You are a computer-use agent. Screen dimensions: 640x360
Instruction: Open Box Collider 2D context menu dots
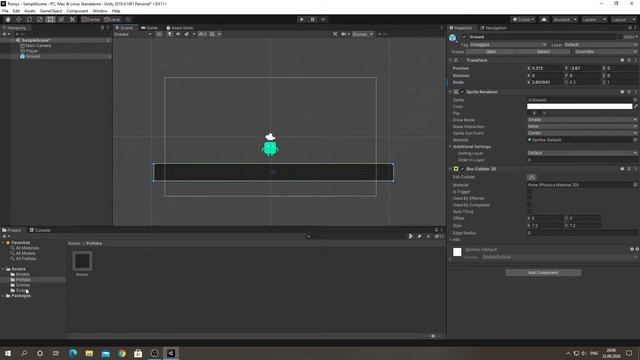click(636, 169)
